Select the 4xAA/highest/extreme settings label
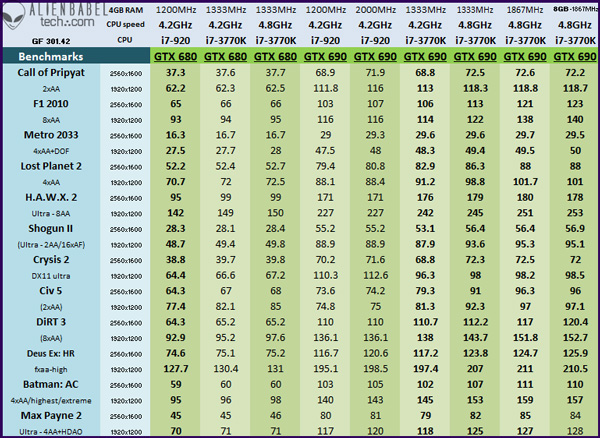 point(51,401)
